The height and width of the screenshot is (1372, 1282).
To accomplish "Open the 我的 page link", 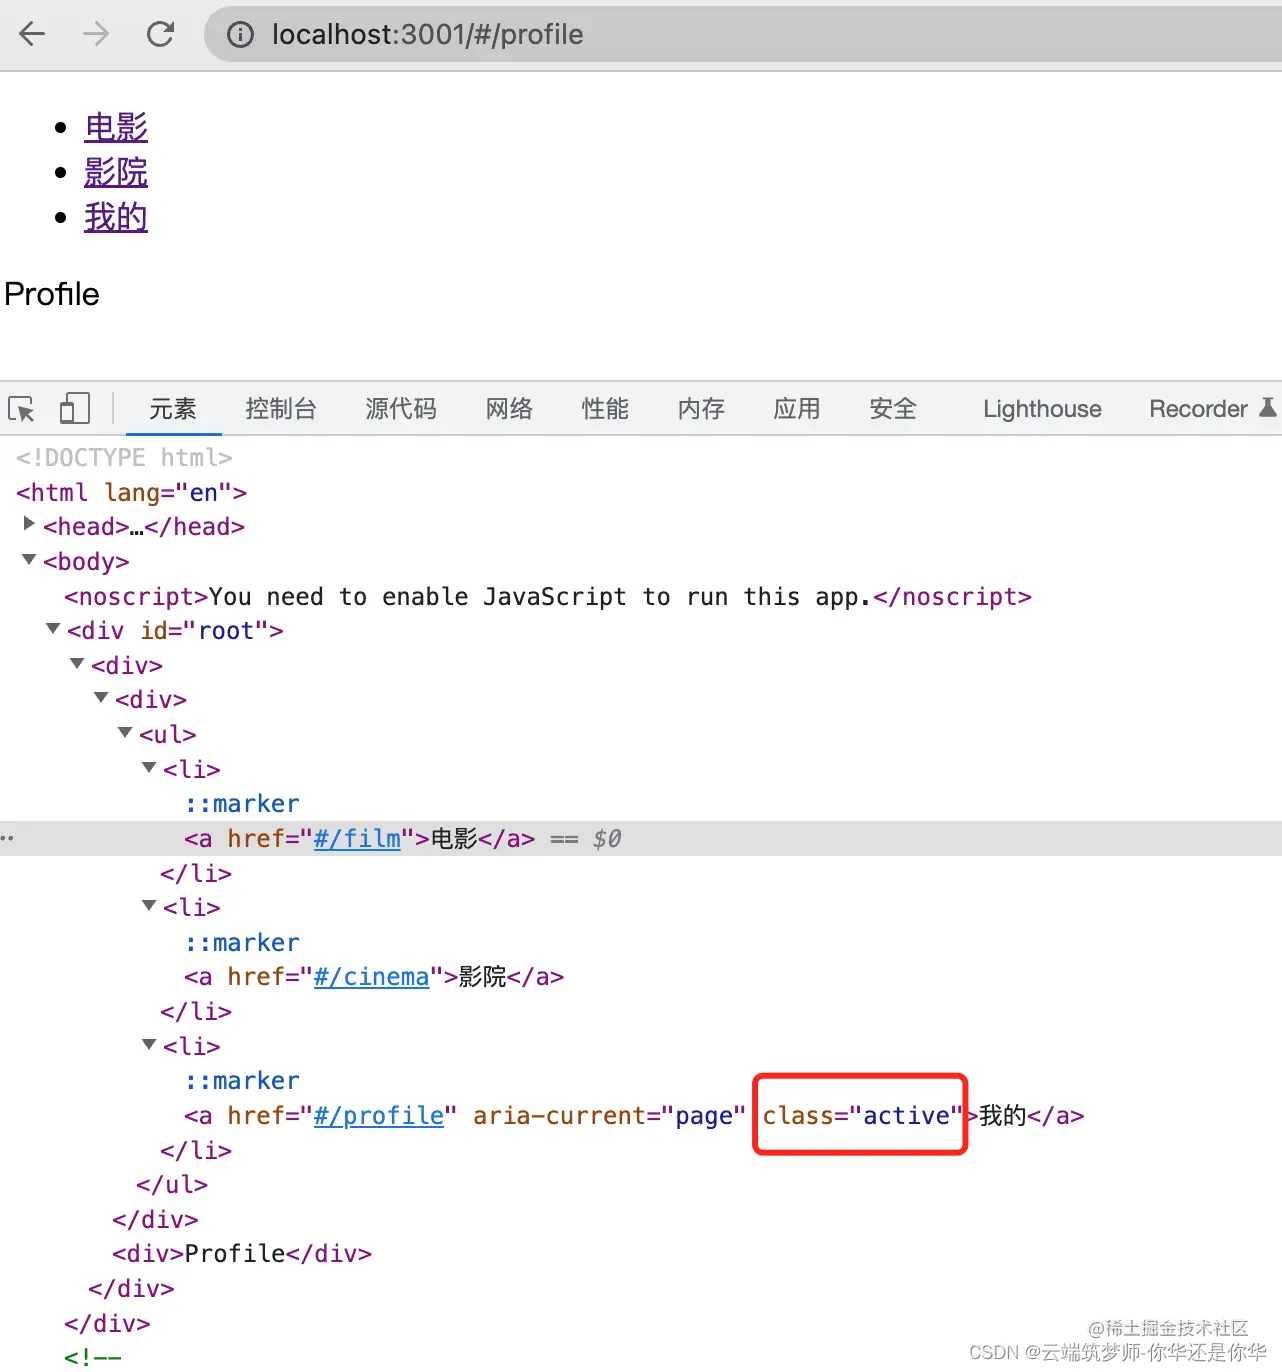I will (116, 217).
